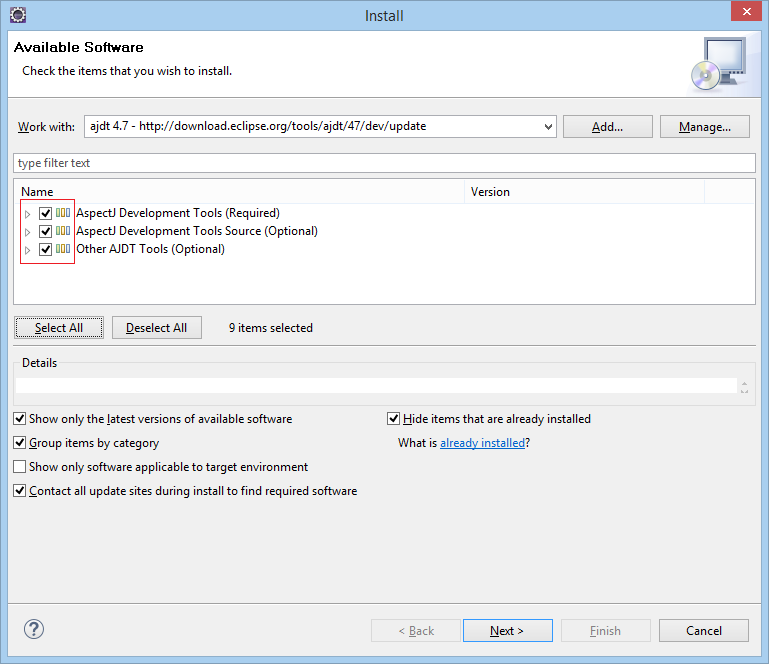Image resolution: width=769 pixels, height=664 pixels.
Task: Close the Install dialog with the X button
Action: tap(746, 11)
